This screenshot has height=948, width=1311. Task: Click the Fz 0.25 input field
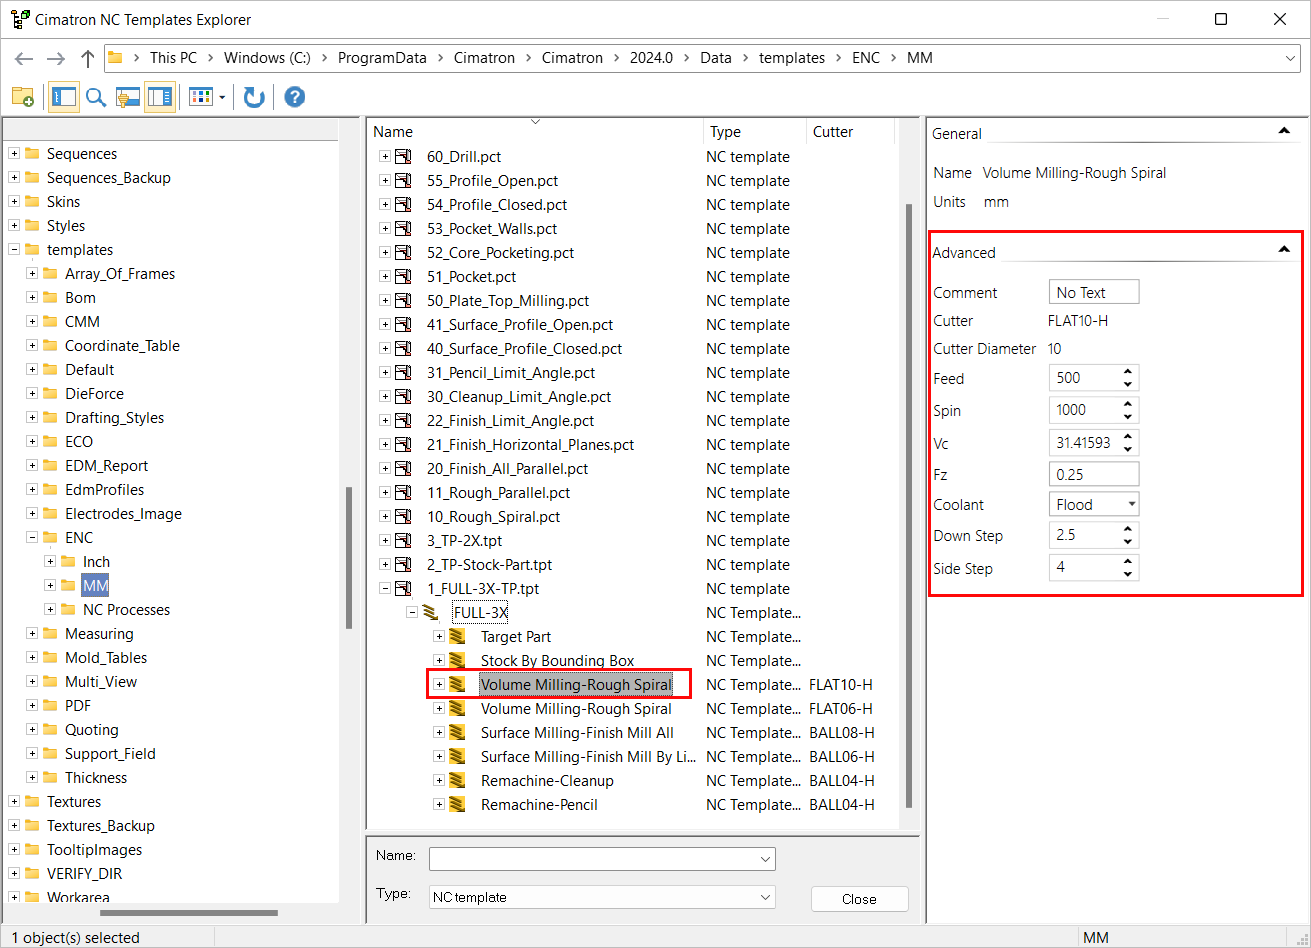[1094, 474]
